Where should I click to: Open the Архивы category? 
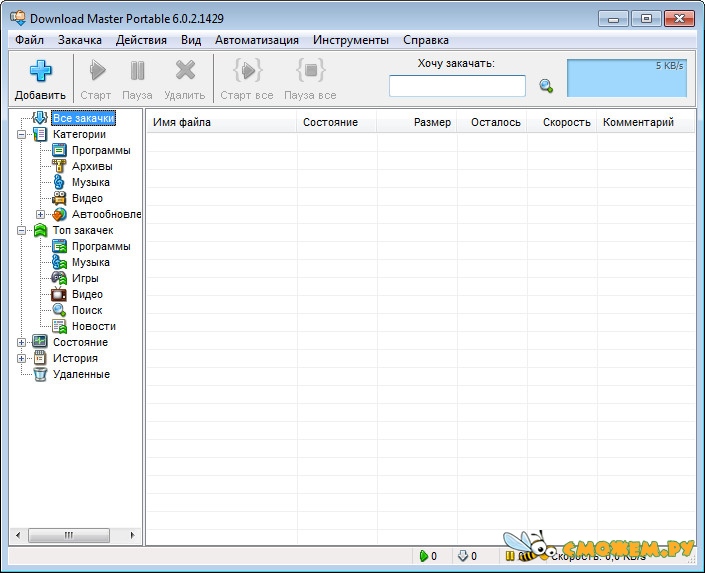(92, 166)
